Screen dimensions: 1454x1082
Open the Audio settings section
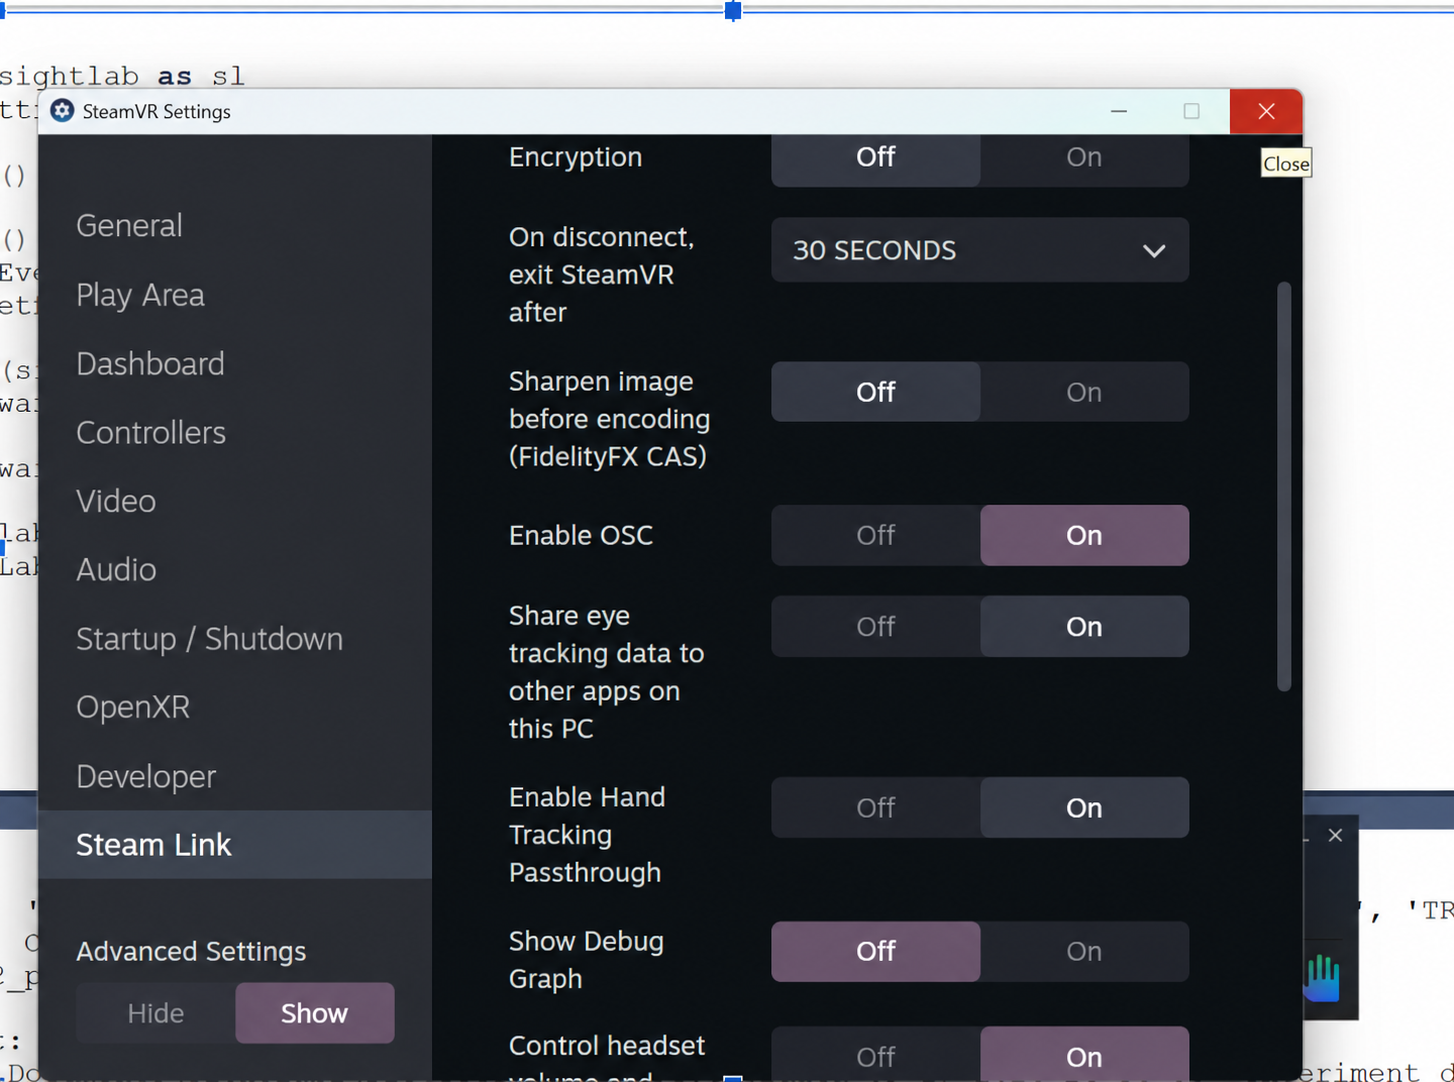pos(235,570)
